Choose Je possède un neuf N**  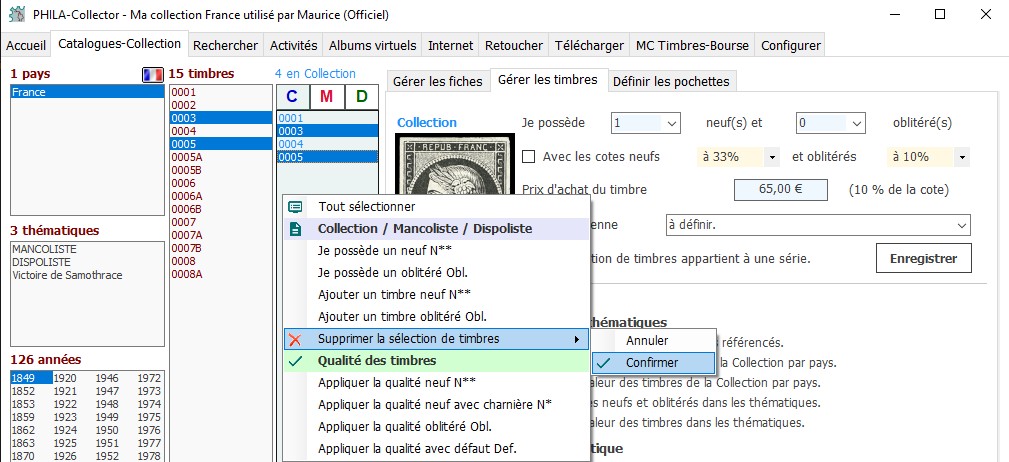[x=436, y=250]
